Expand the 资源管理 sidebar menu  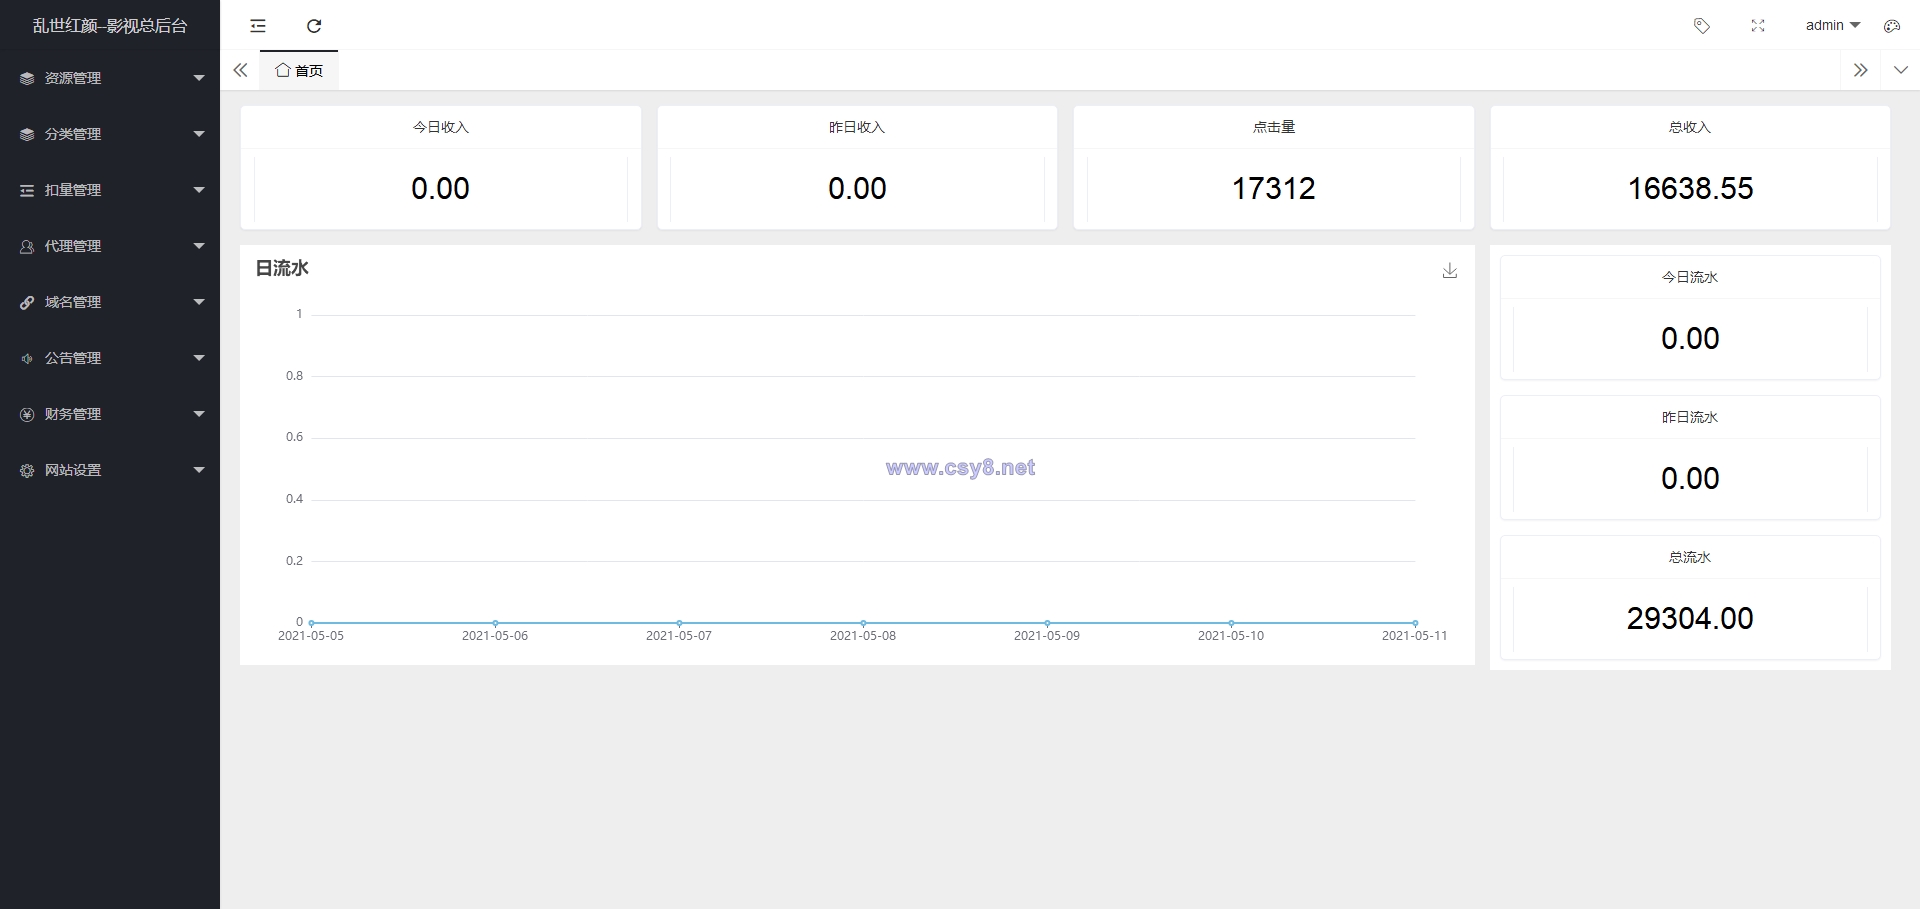(110, 78)
